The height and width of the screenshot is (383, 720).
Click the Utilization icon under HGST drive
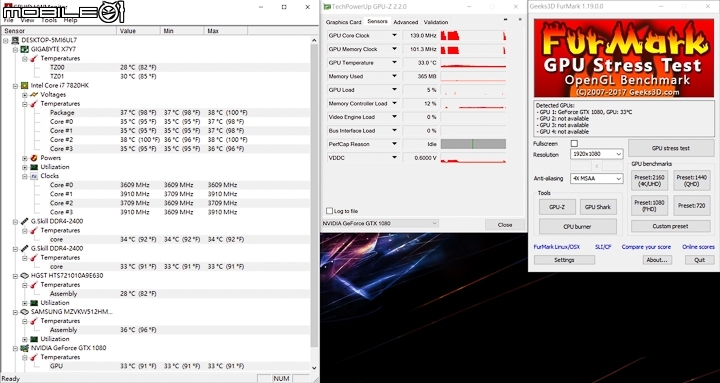[x=34, y=303]
